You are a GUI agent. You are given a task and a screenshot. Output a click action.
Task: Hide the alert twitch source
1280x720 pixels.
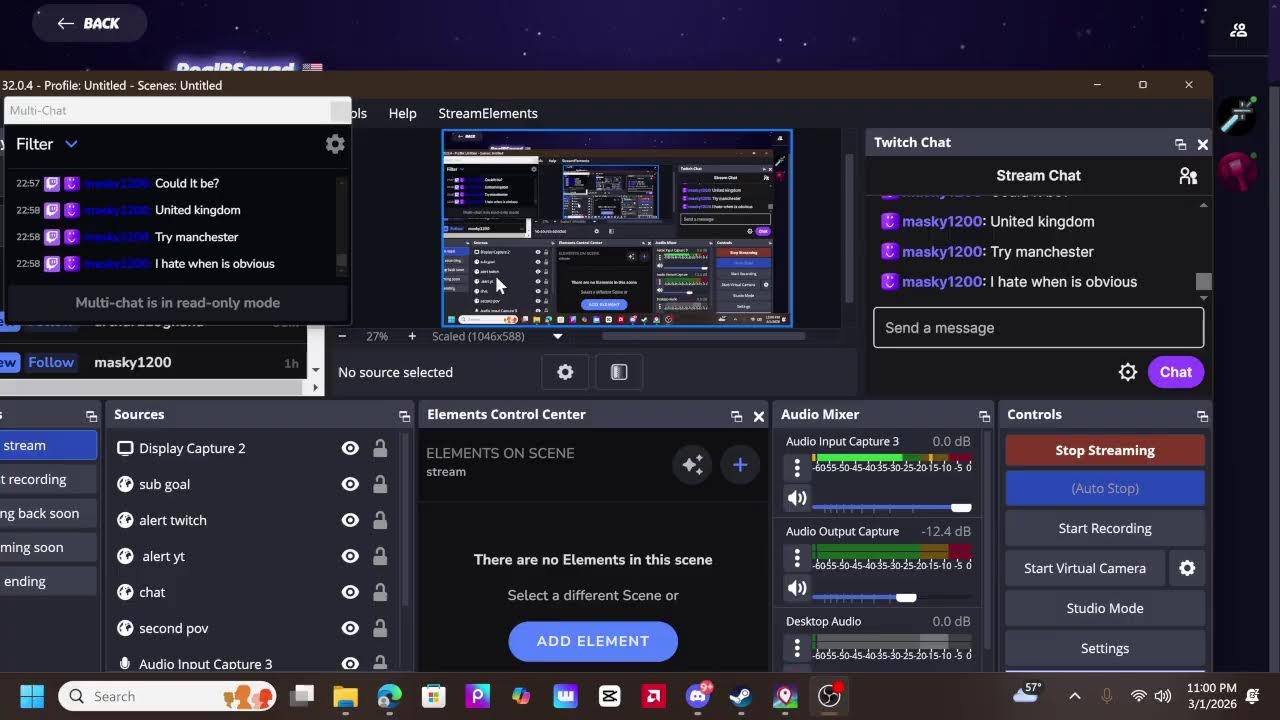point(350,520)
